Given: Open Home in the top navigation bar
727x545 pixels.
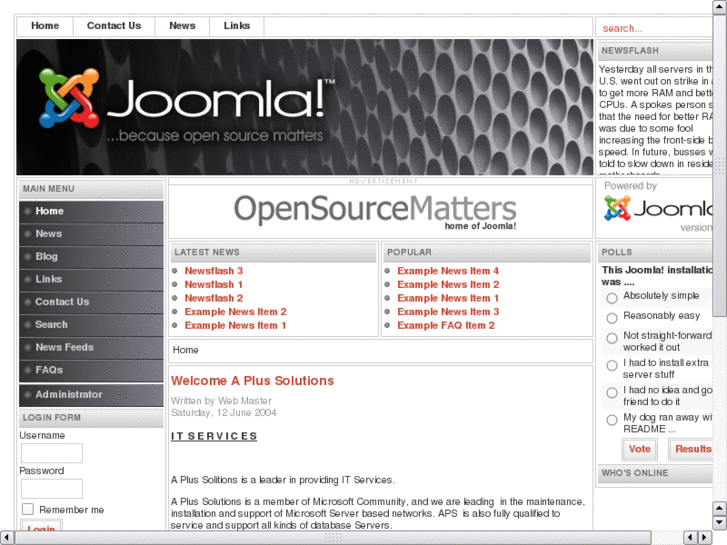Looking at the screenshot, I should [45, 26].
